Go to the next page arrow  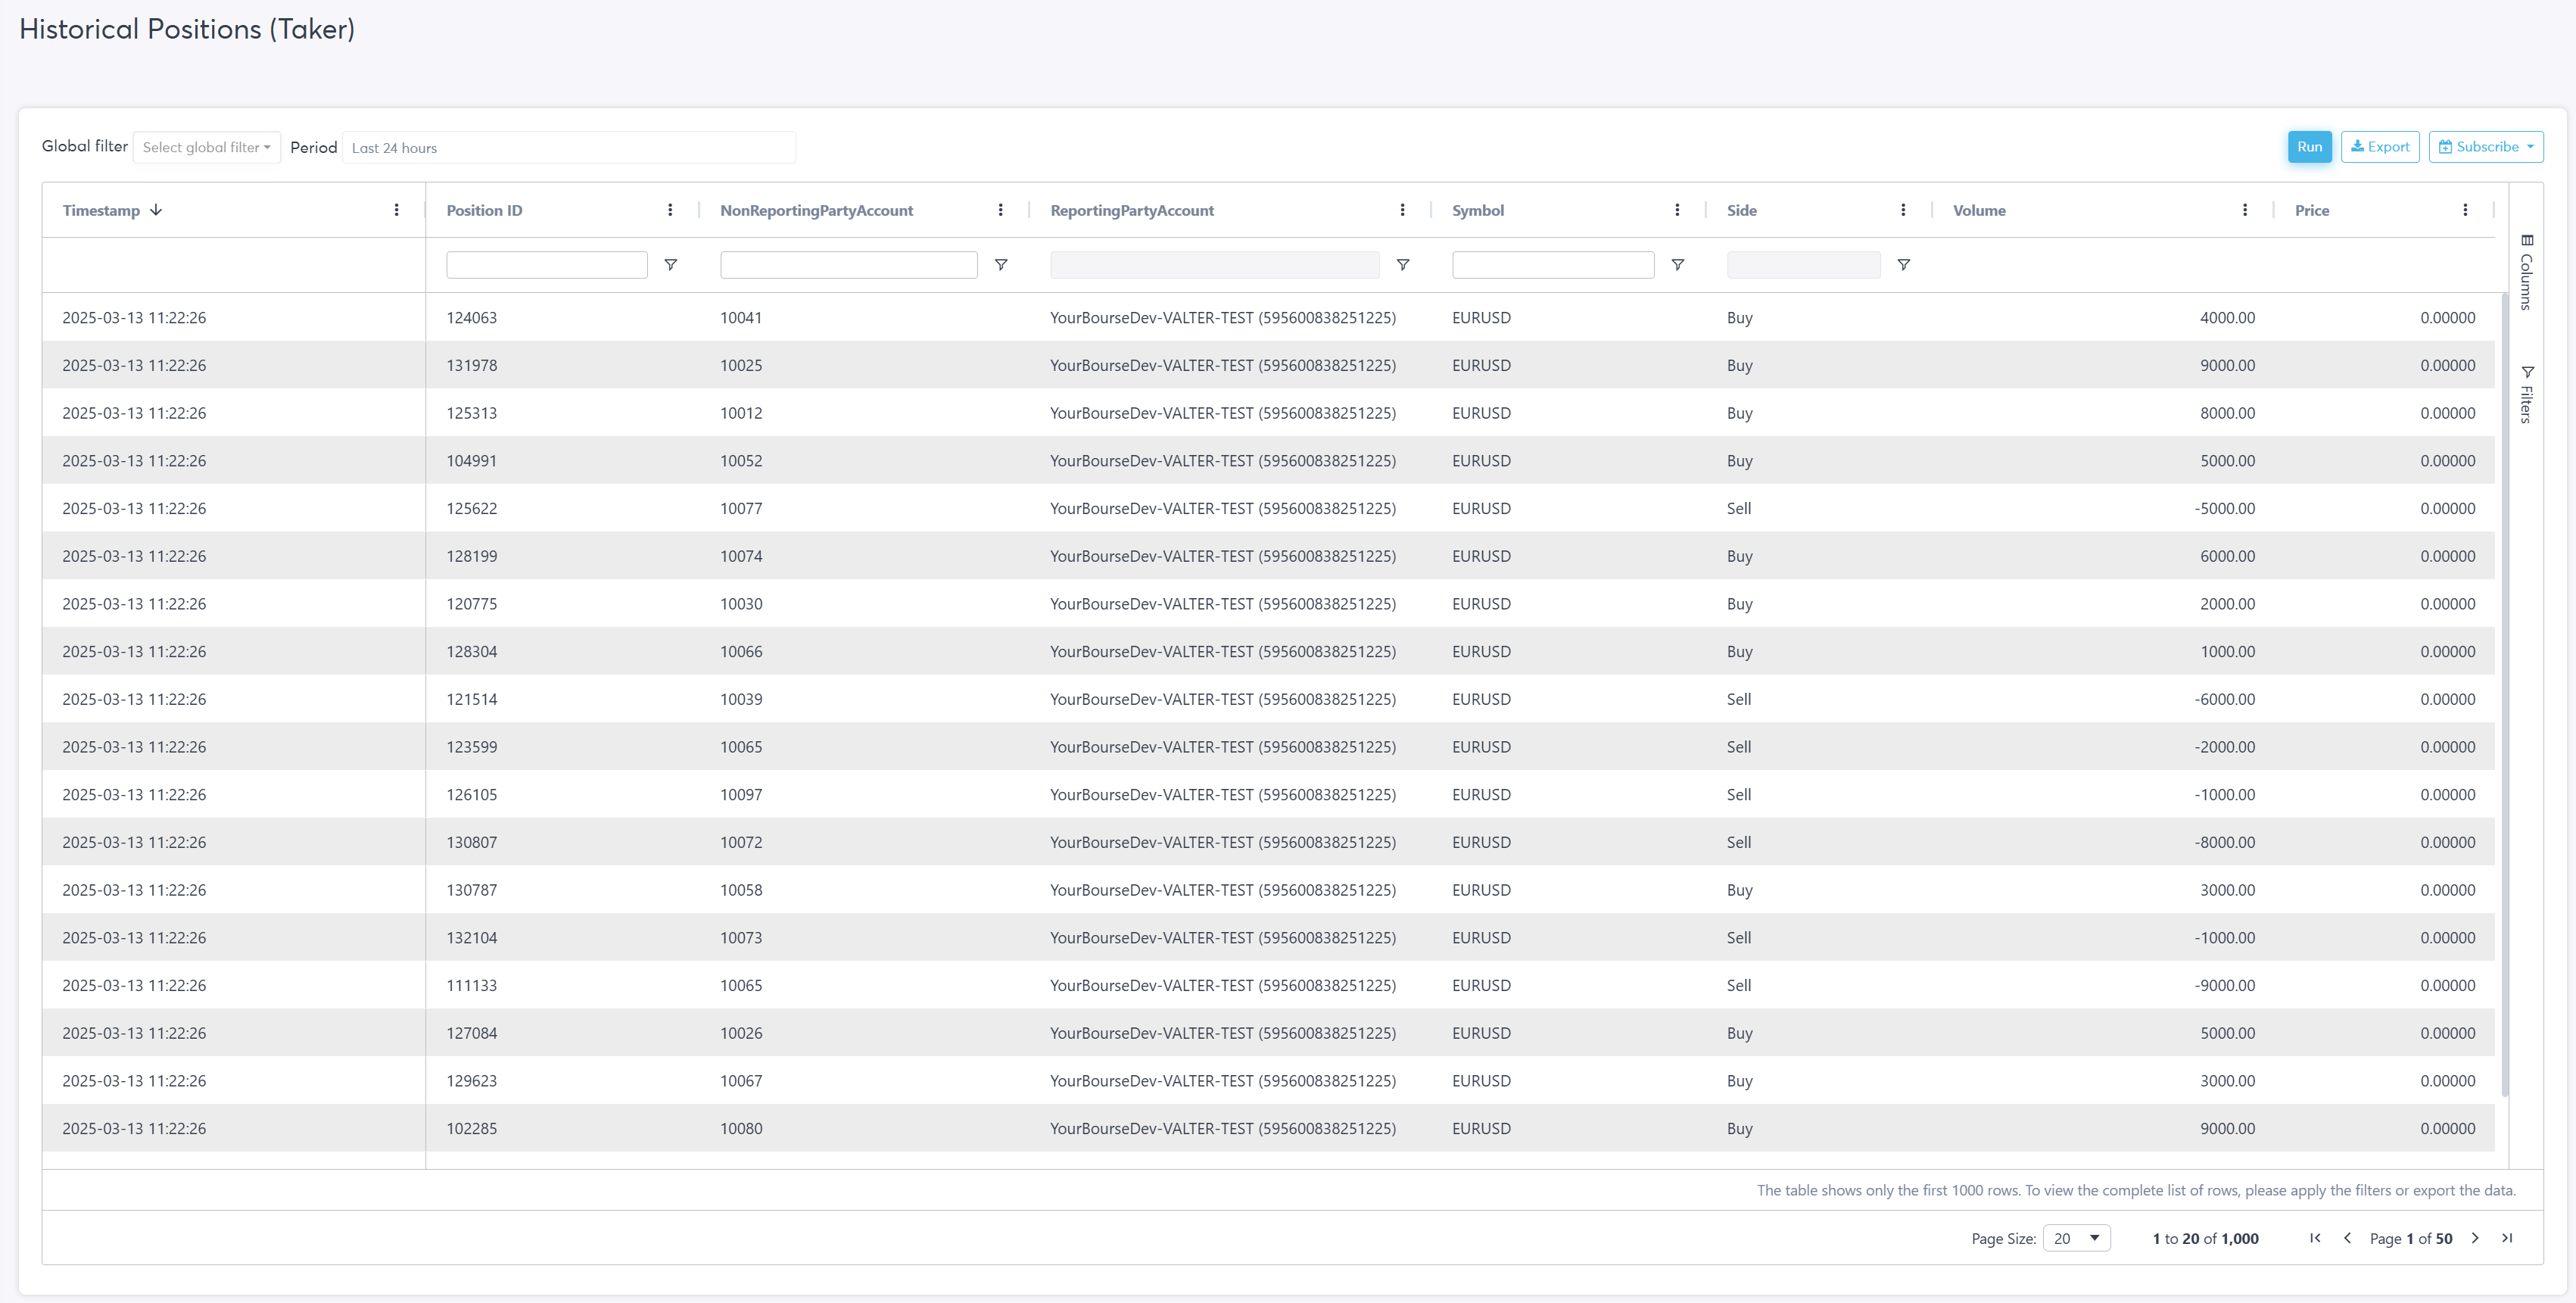2474,1238
